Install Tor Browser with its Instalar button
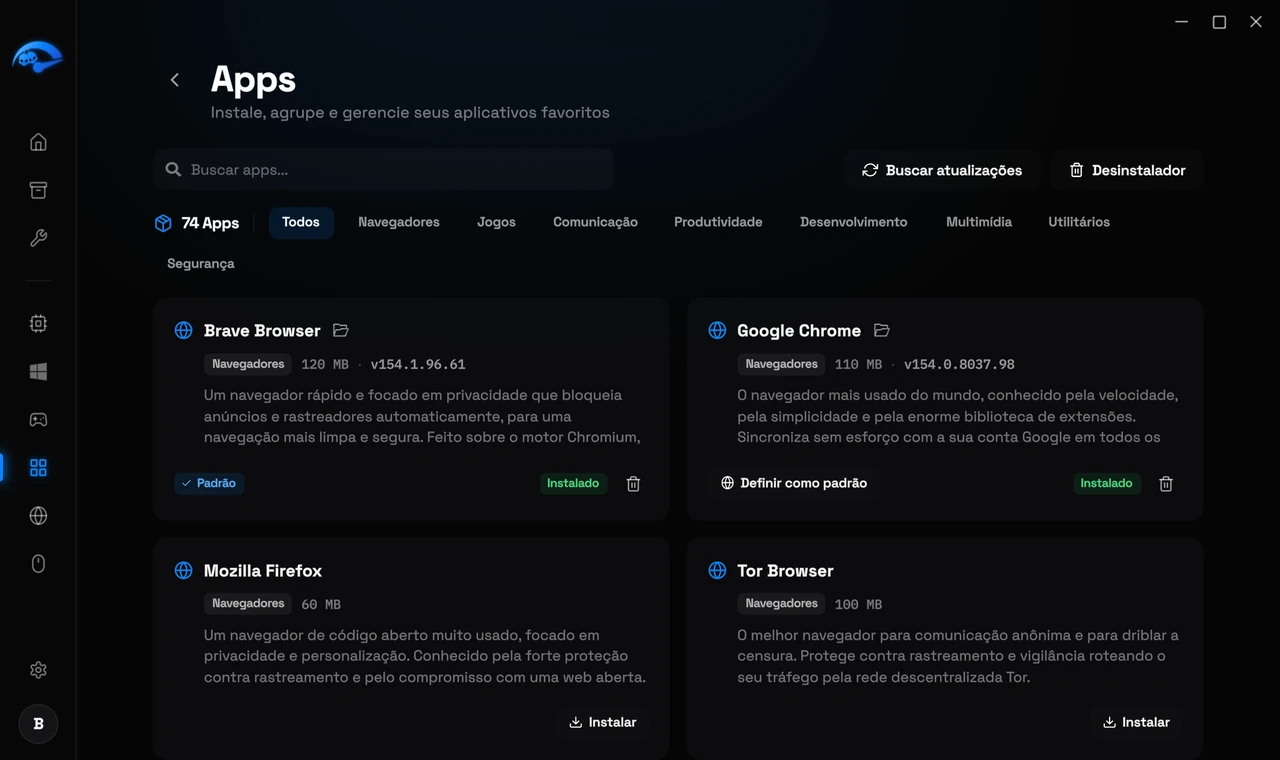 pos(1136,722)
